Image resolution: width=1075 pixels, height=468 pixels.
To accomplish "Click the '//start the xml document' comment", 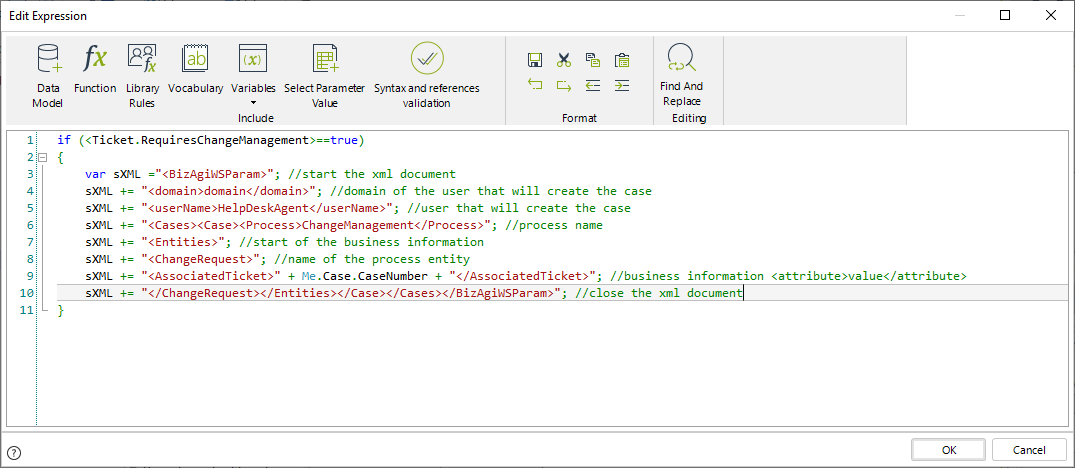I will pyautogui.click(x=372, y=174).
